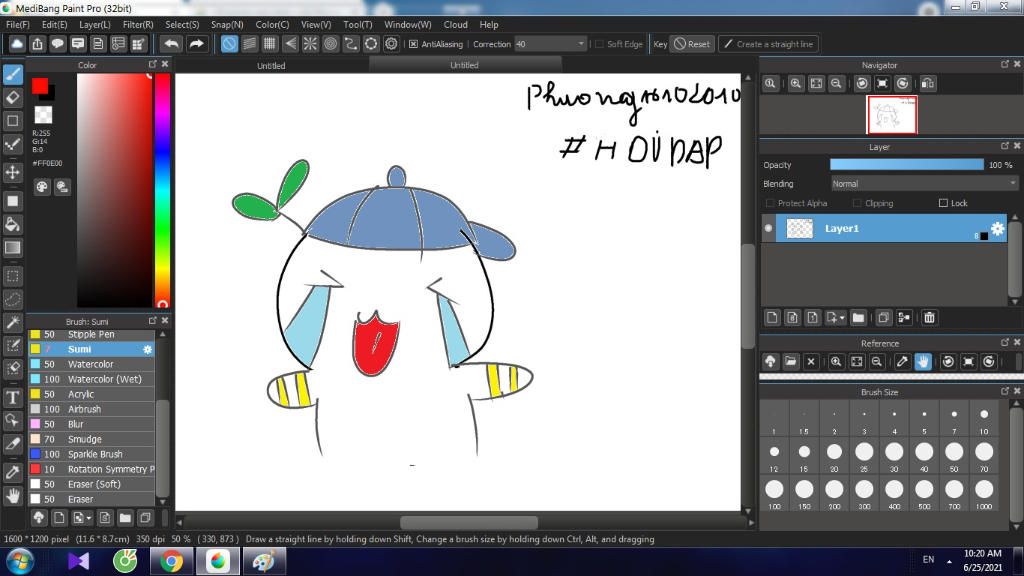This screenshot has height=576, width=1024.
Task: Hide Layer1 with visibility dot
Action: tap(768, 228)
